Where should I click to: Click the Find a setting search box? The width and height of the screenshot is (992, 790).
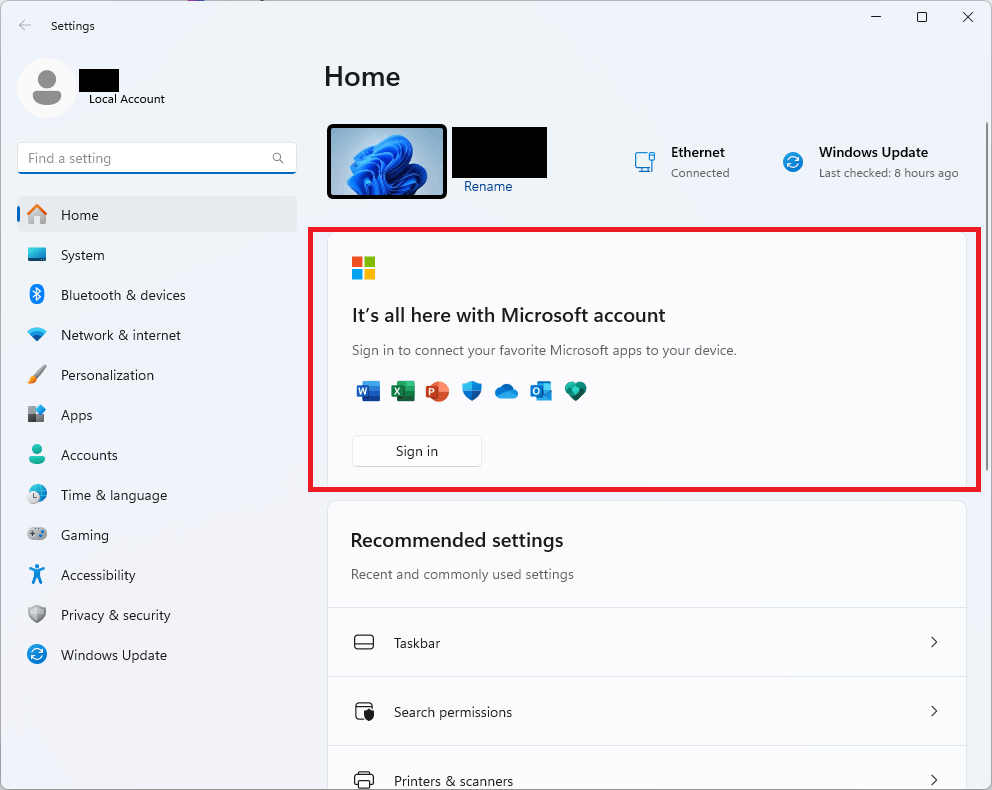tap(157, 158)
